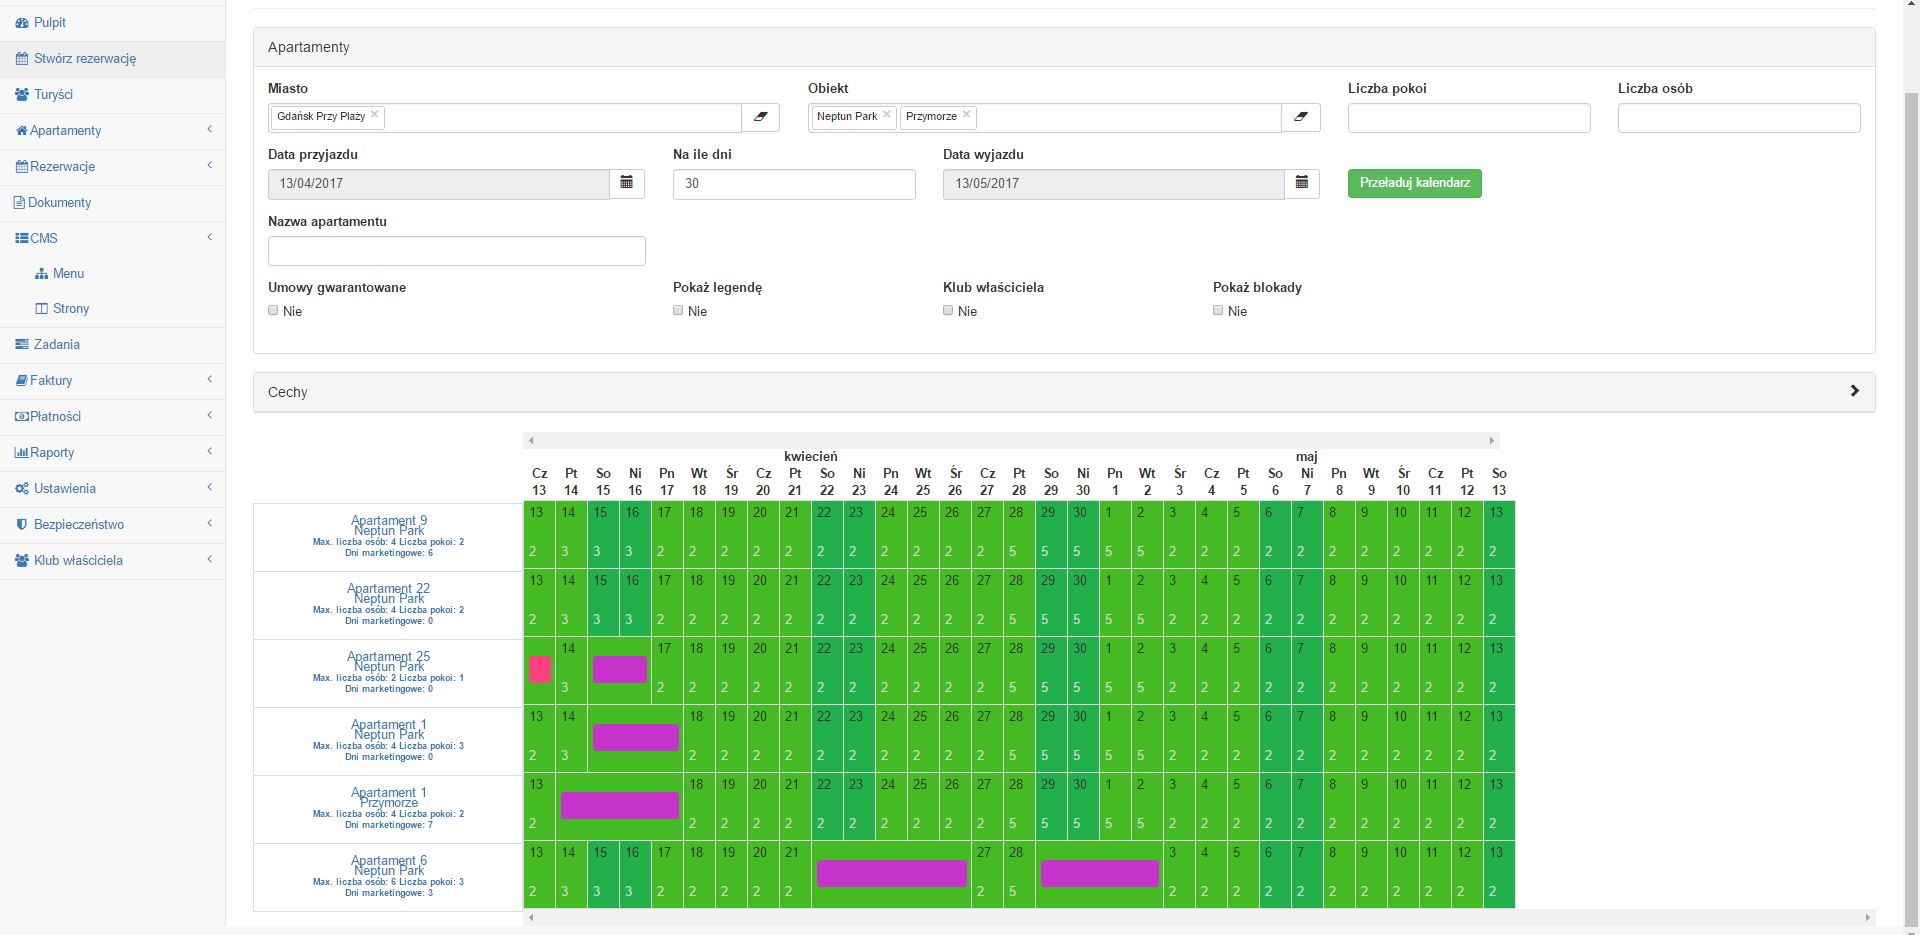Expand the Klub właściciela sidebar submenu
Screen dimensions: 1920x935
(209, 560)
